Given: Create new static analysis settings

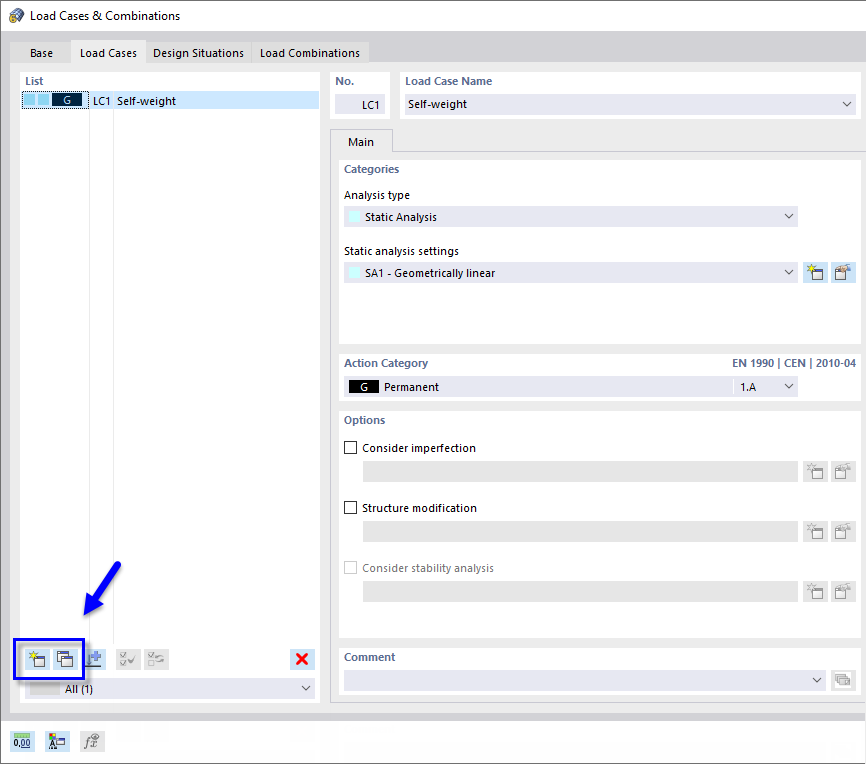Looking at the screenshot, I should [814, 272].
